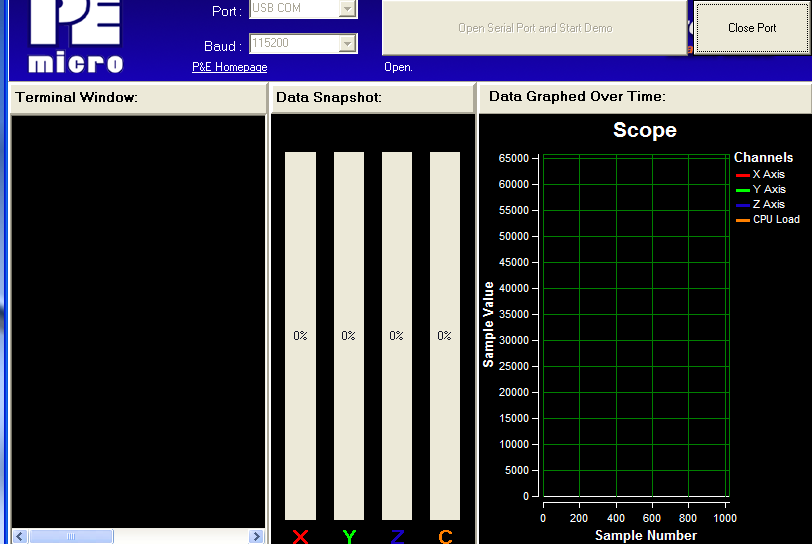Screen dimensions: 812x544
Task: Click the Close Port button
Action: coord(751,27)
